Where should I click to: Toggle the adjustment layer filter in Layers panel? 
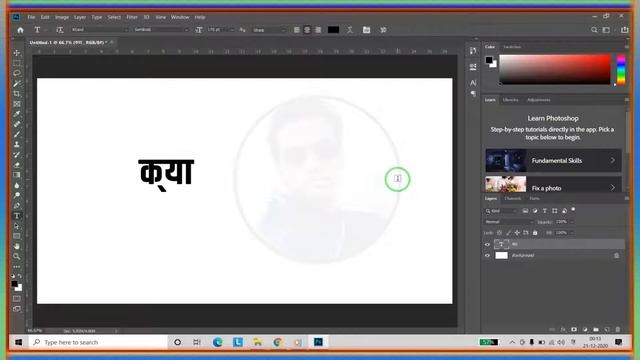pyautogui.click(x=535, y=211)
